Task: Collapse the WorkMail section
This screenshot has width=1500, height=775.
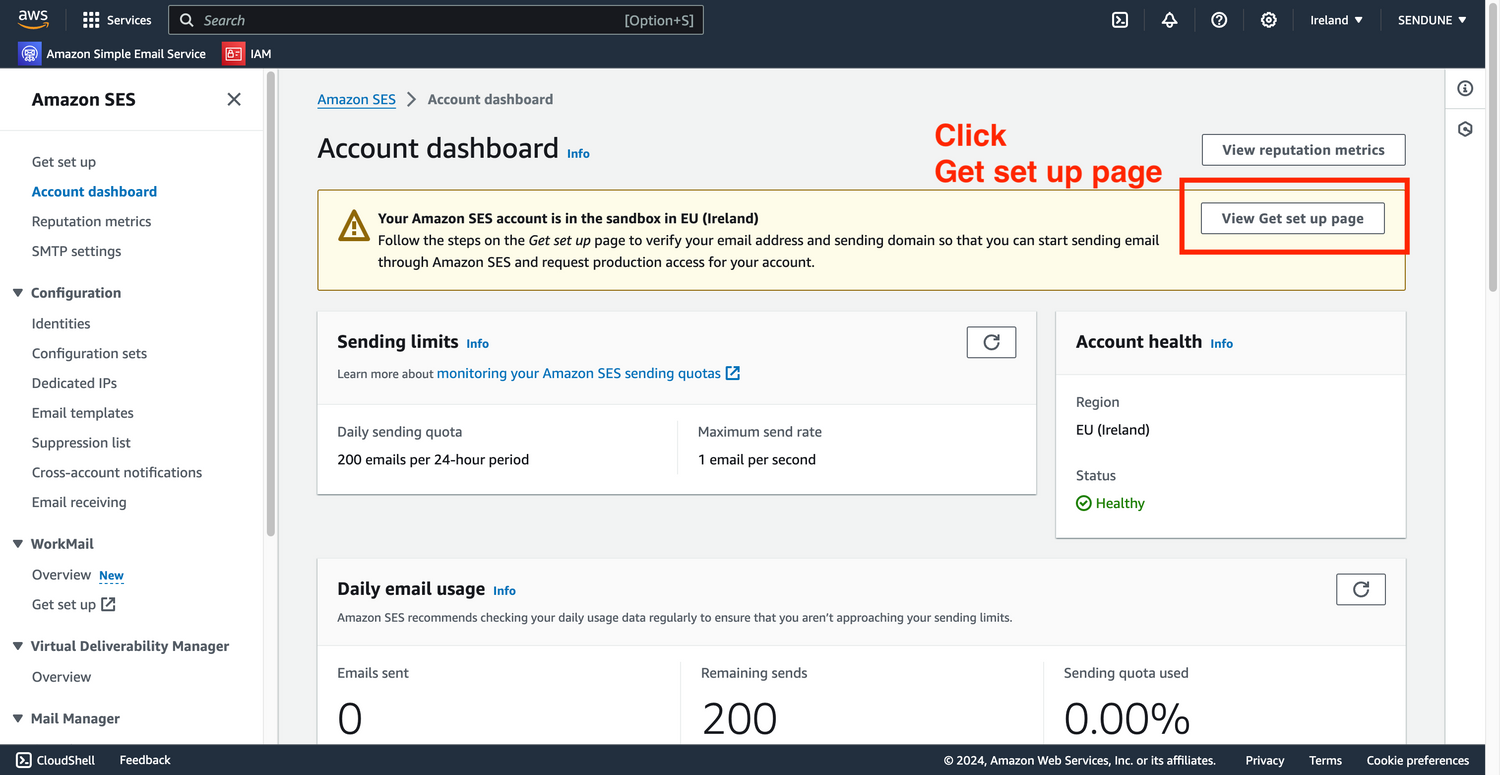Action: [x=18, y=544]
